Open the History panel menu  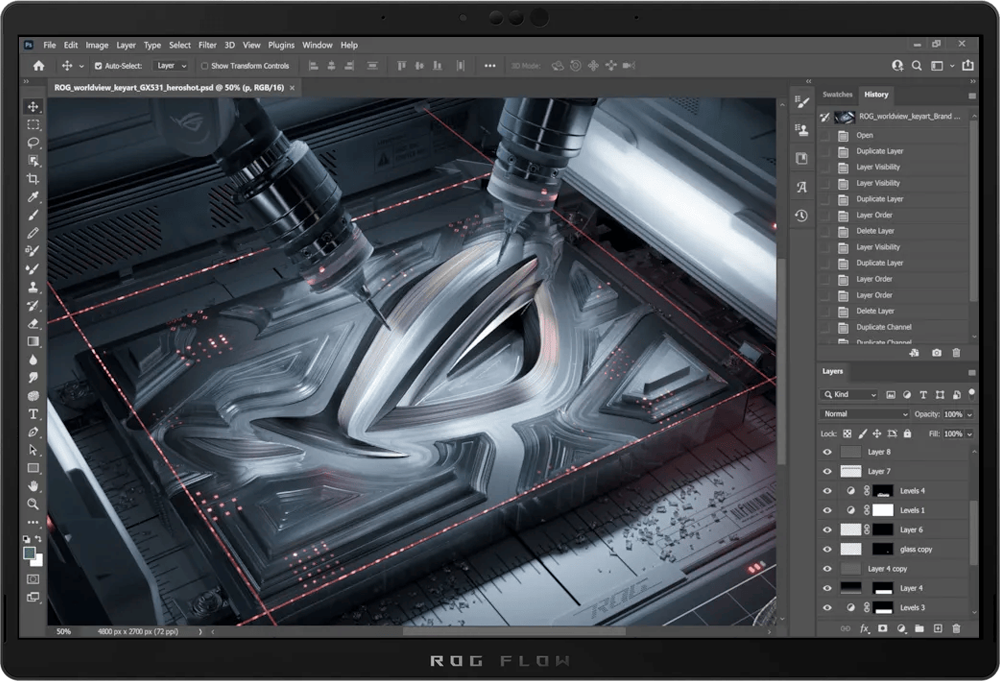pos(972,96)
